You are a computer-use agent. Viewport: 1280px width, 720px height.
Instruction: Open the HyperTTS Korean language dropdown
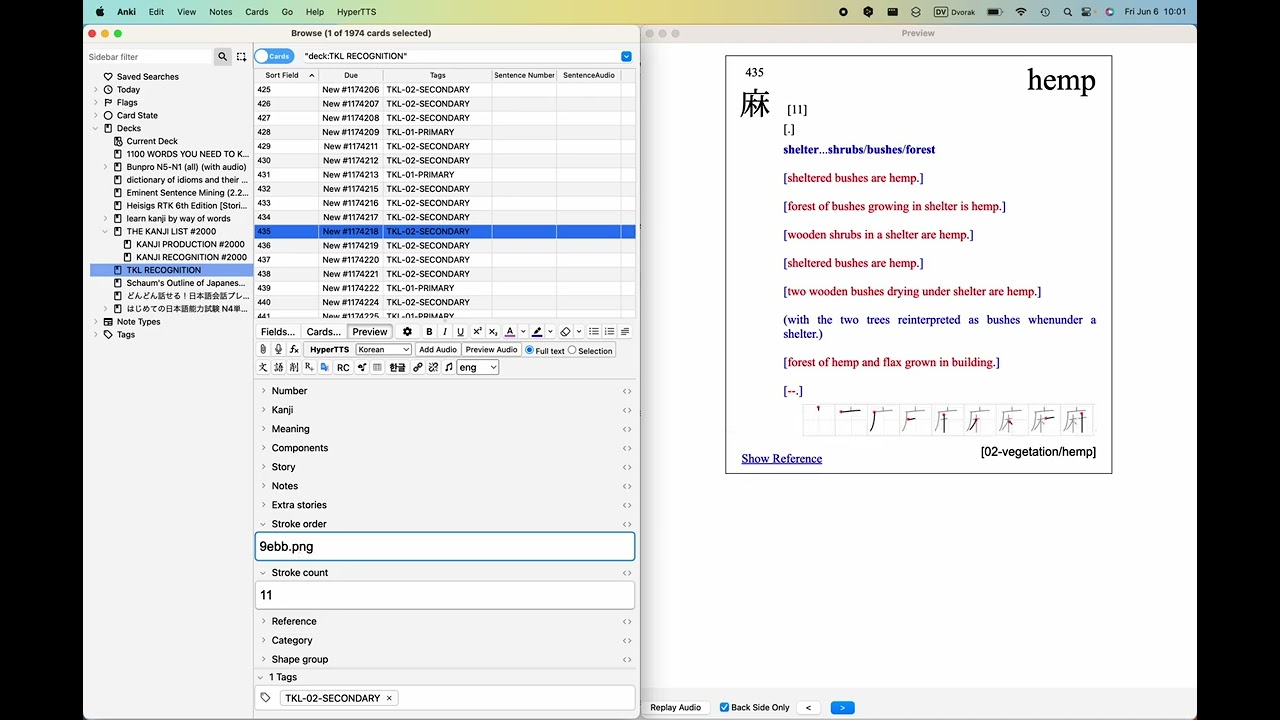point(384,350)
